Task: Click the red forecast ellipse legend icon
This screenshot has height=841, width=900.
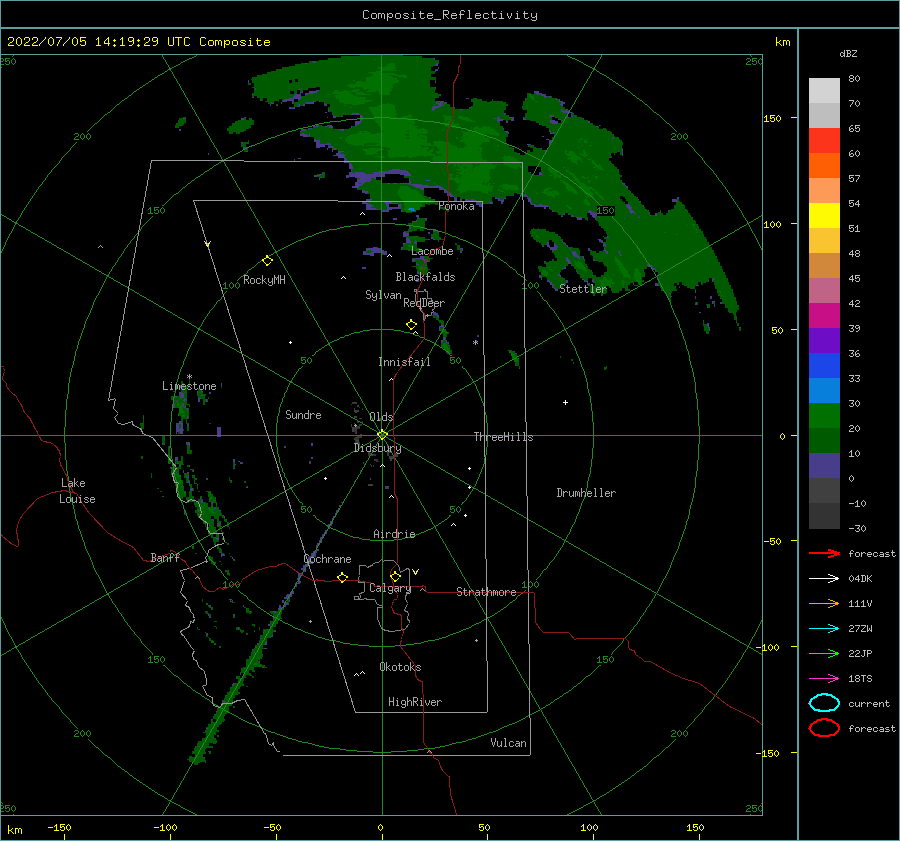Action: (x=824, y=728)
